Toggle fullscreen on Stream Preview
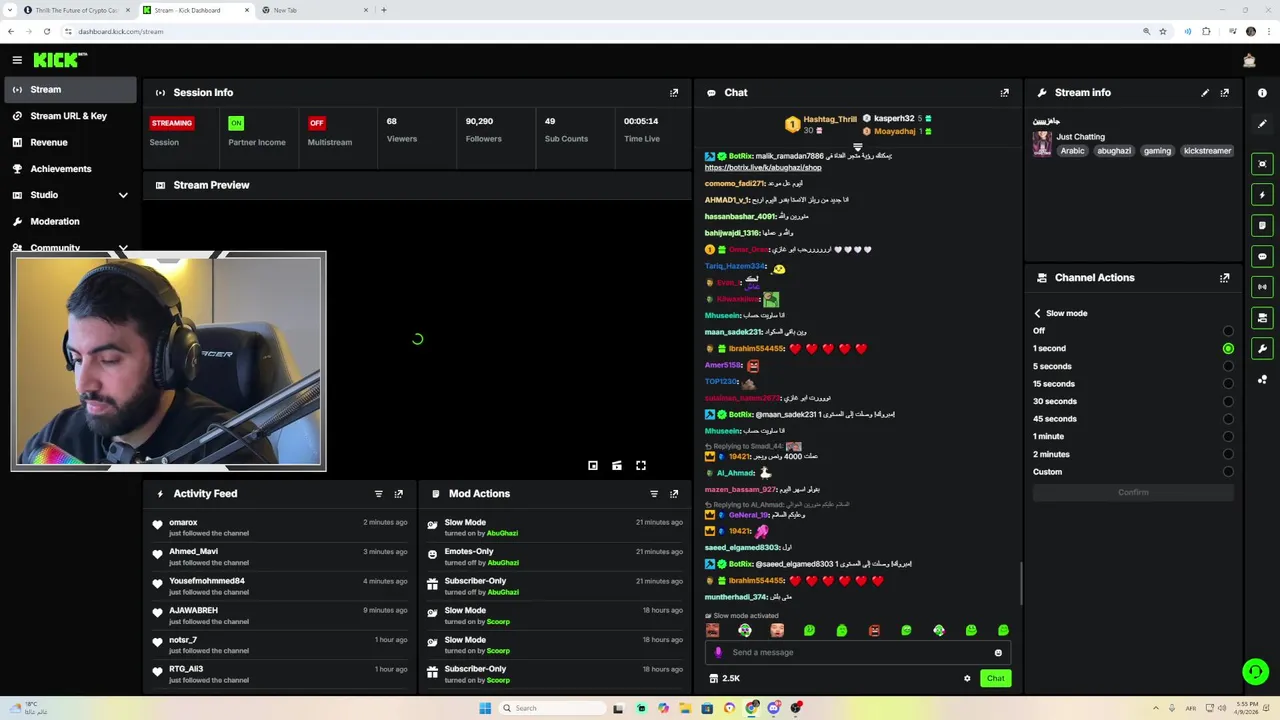The height and width of the screenshot is (720, 1280). point(641,465)
